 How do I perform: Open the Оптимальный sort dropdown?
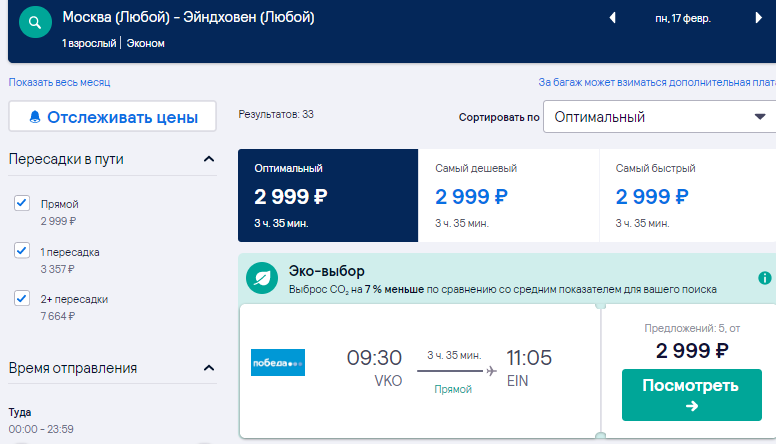click(x=659, y=117)
